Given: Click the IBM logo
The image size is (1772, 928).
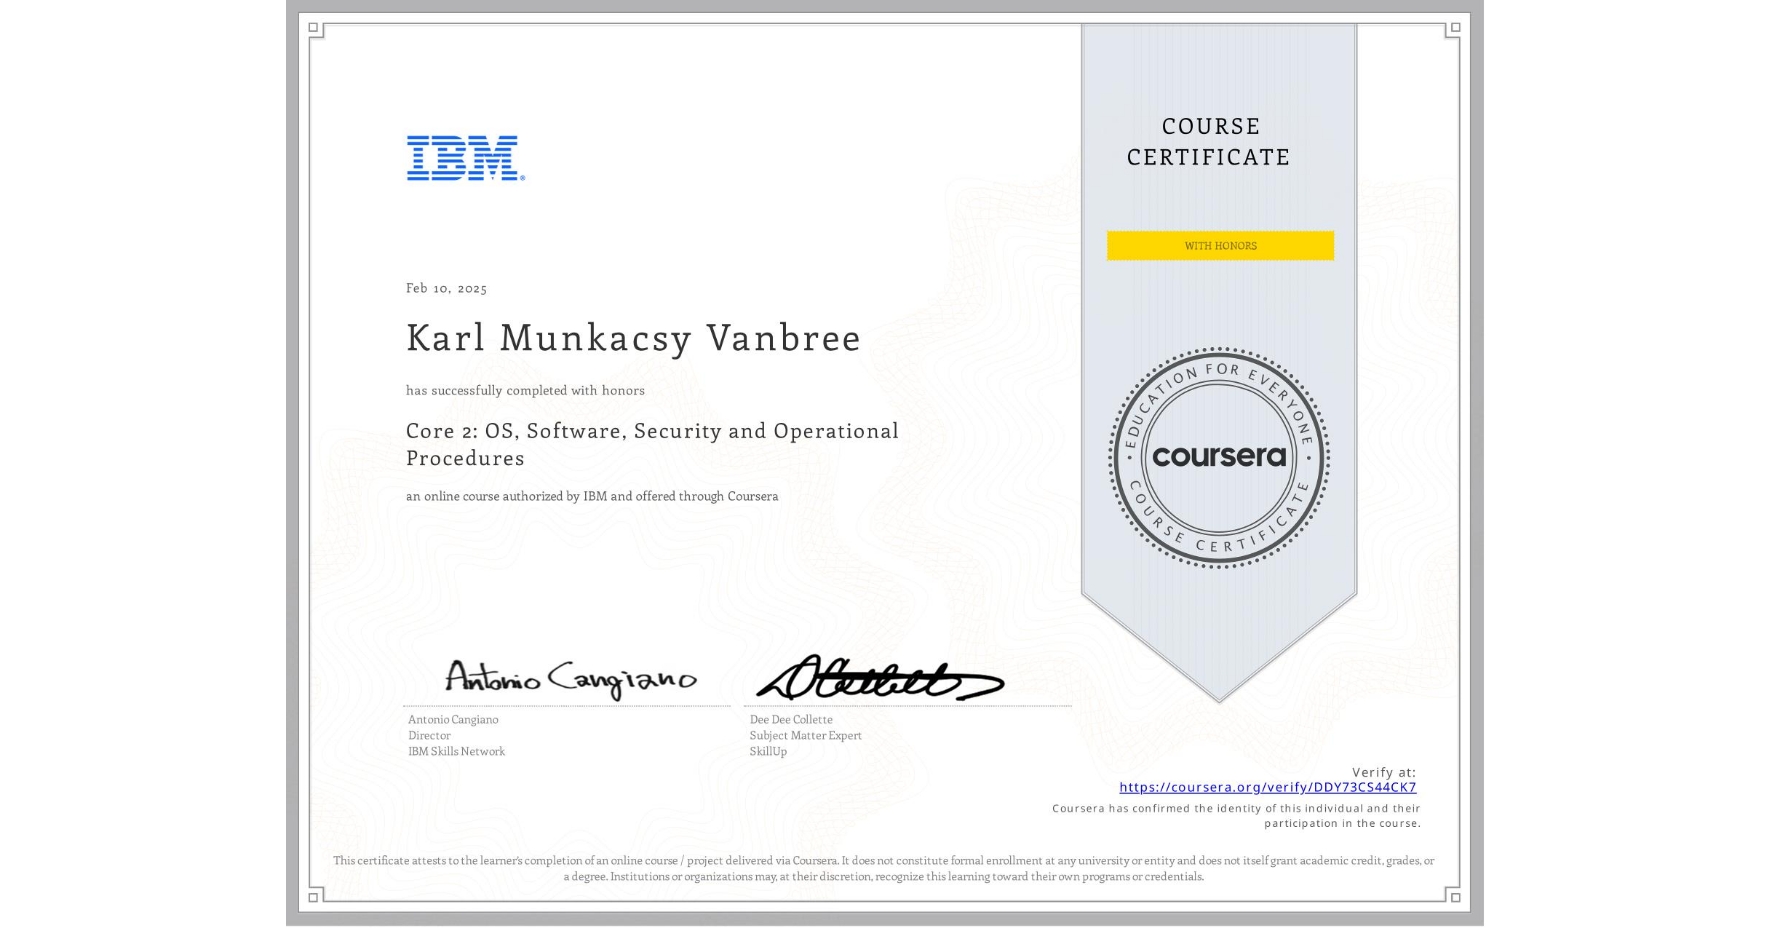Looking at the screenshot, I should click(466, 158).
